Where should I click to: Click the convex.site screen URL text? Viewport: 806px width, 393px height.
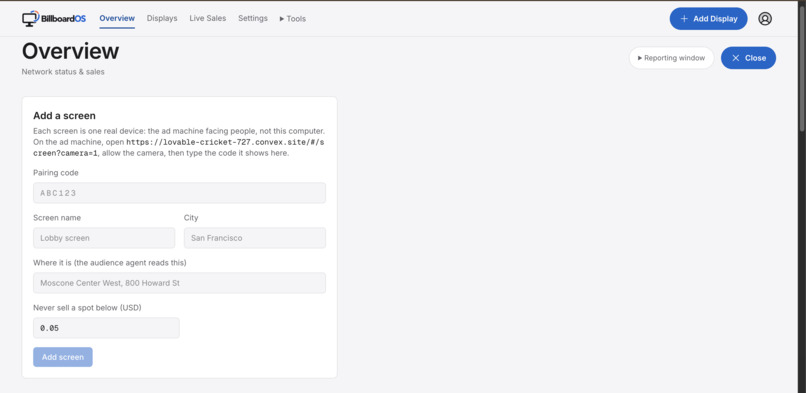[179, 147]
